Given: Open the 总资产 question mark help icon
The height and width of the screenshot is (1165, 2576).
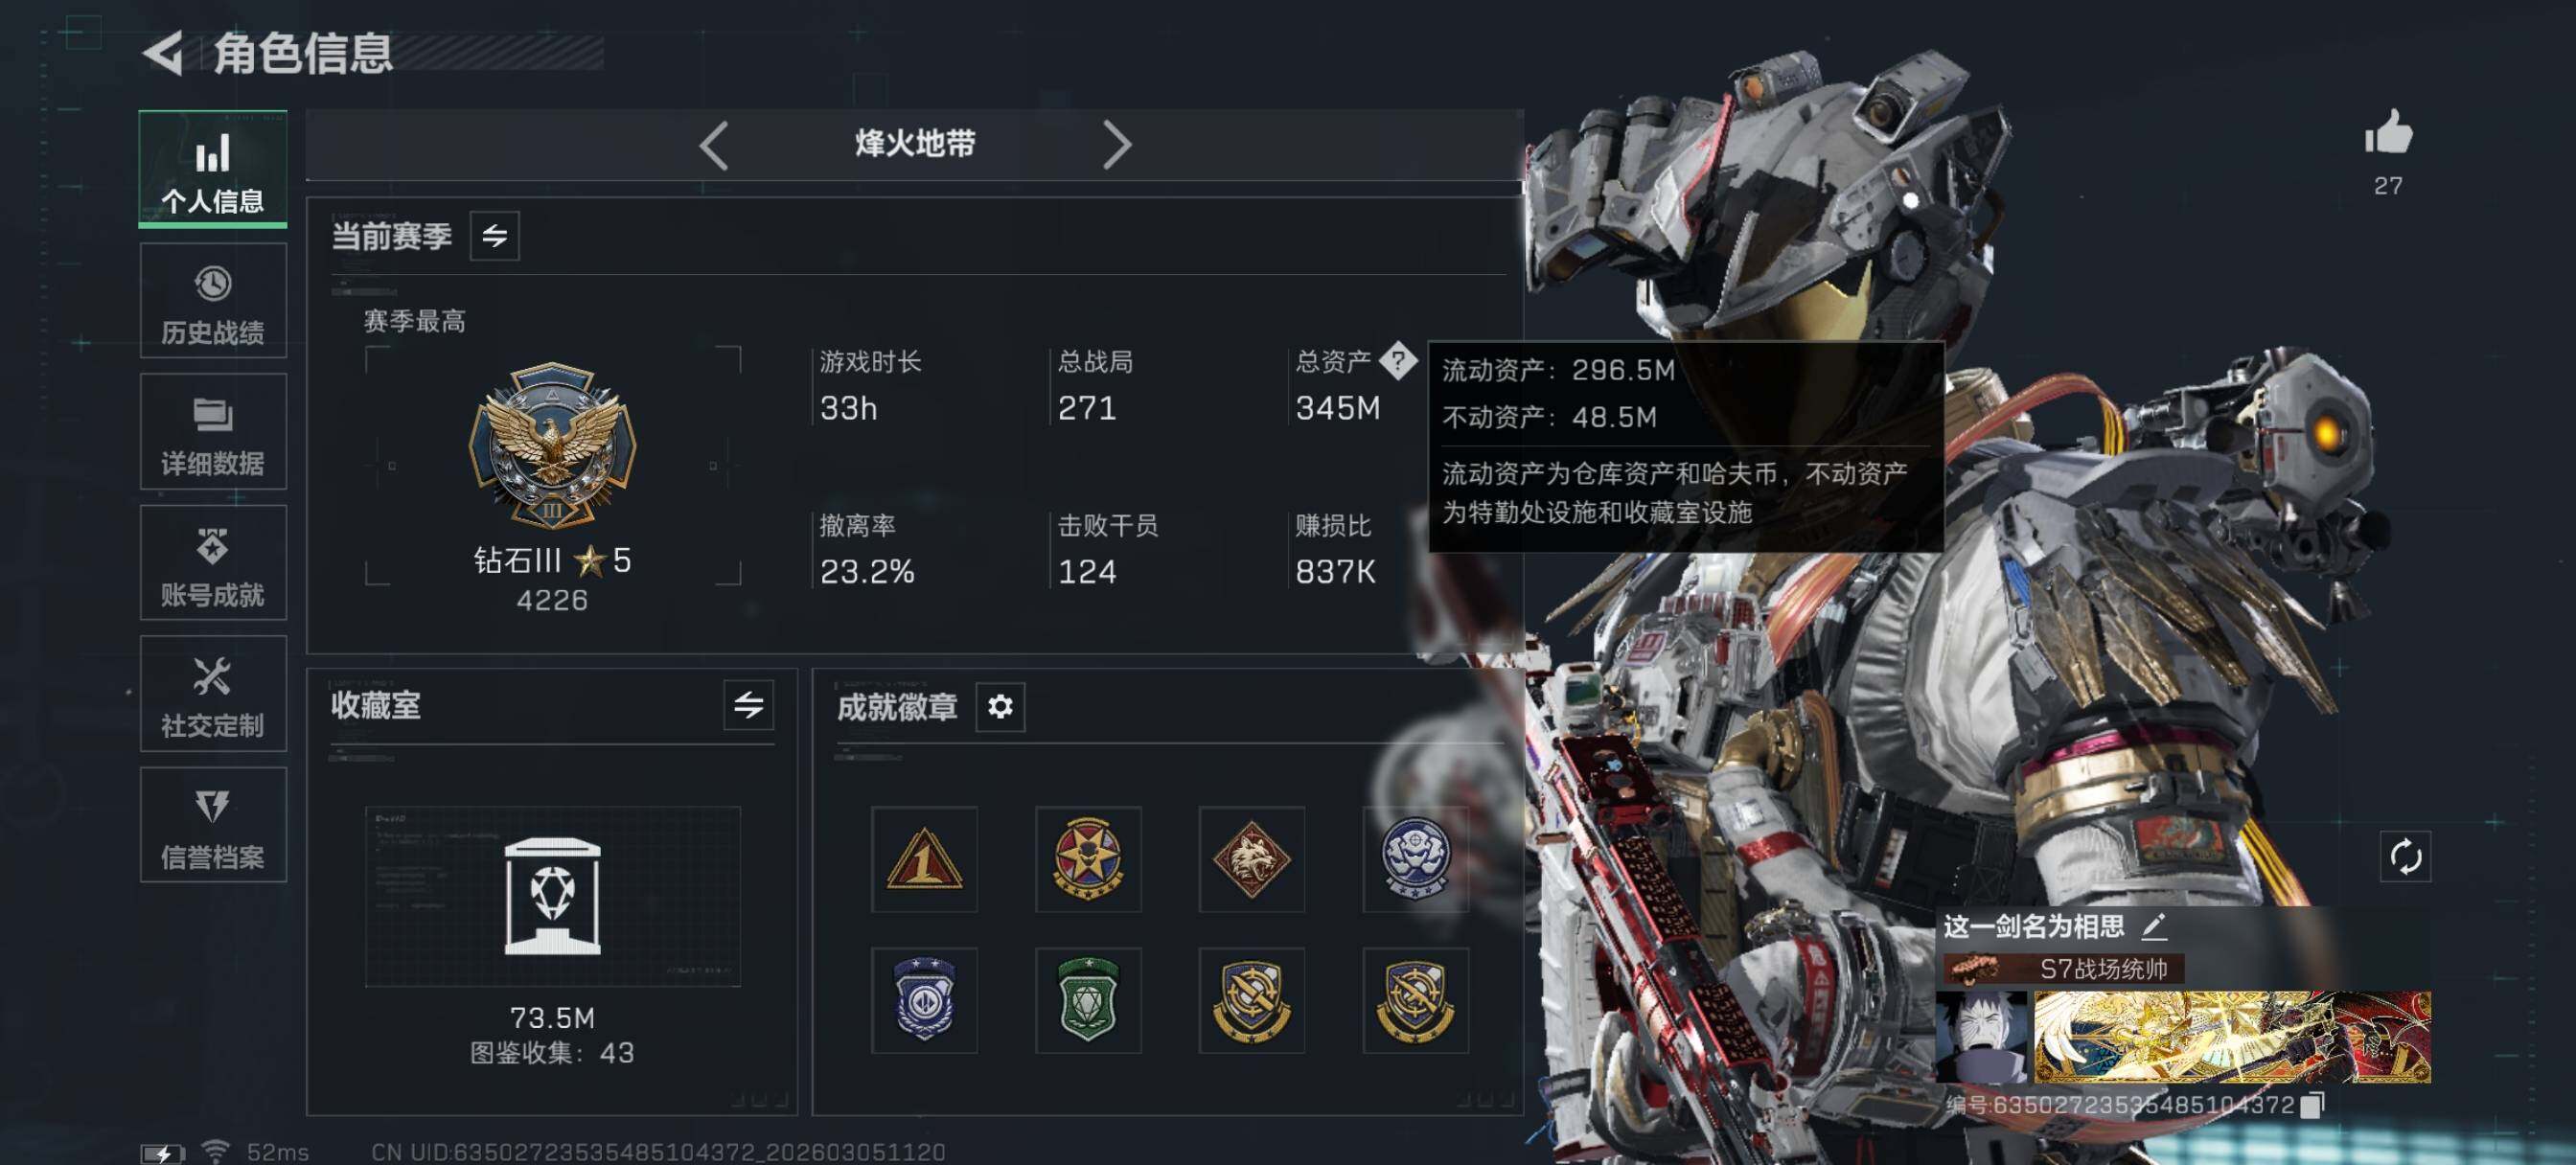Looking at the screenshot, I should (x=1398, y=360).
